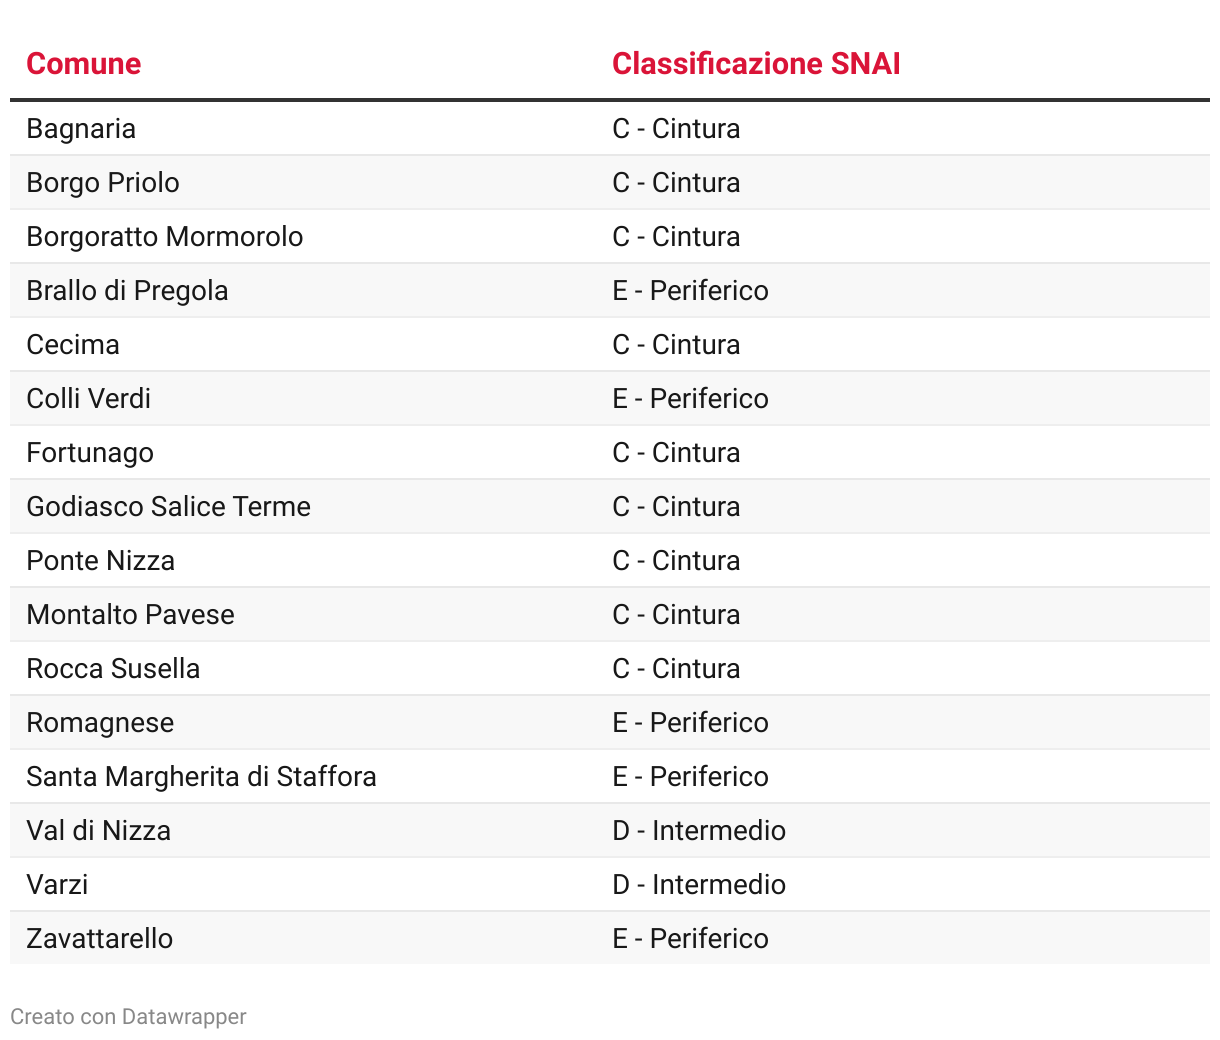Select Brallo di Pregola entry
Screen dimensions: 1220x1040
click(127, 290)
